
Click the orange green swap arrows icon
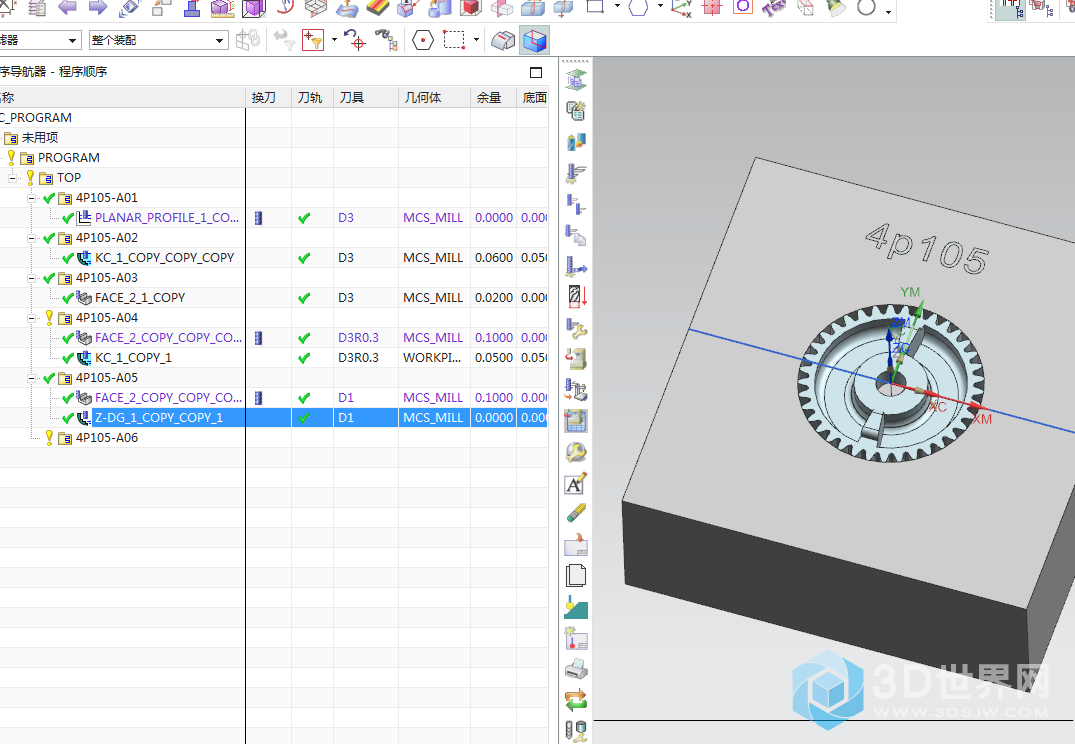pos(576,700)
